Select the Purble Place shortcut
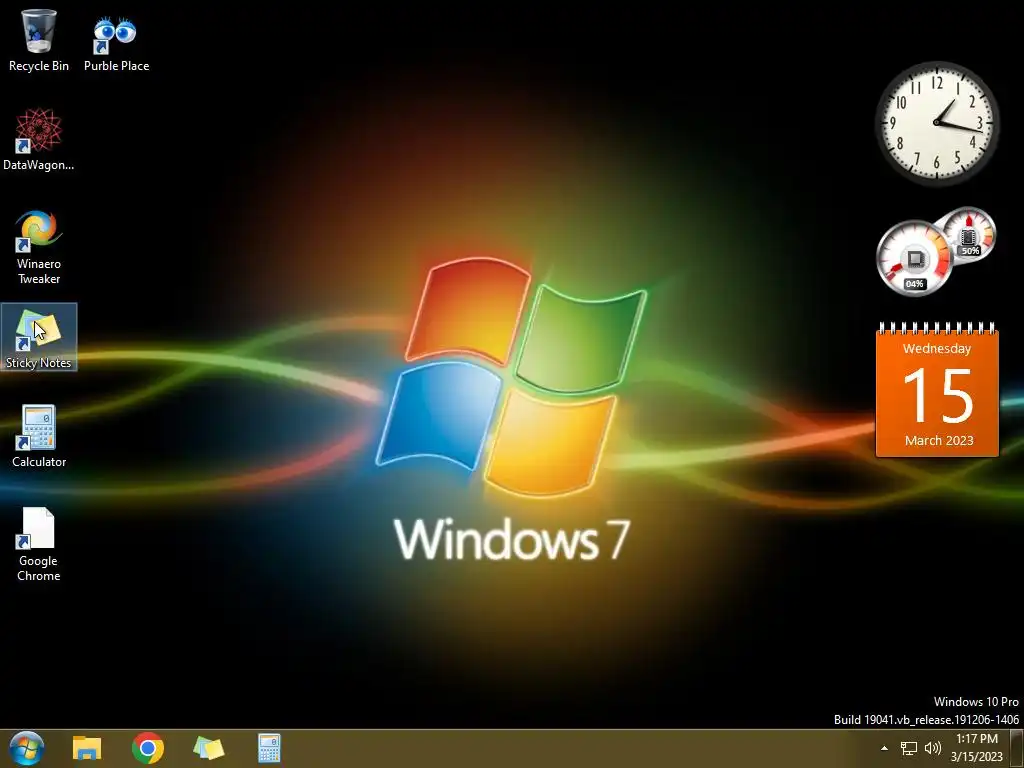 (x=116, y=40)
